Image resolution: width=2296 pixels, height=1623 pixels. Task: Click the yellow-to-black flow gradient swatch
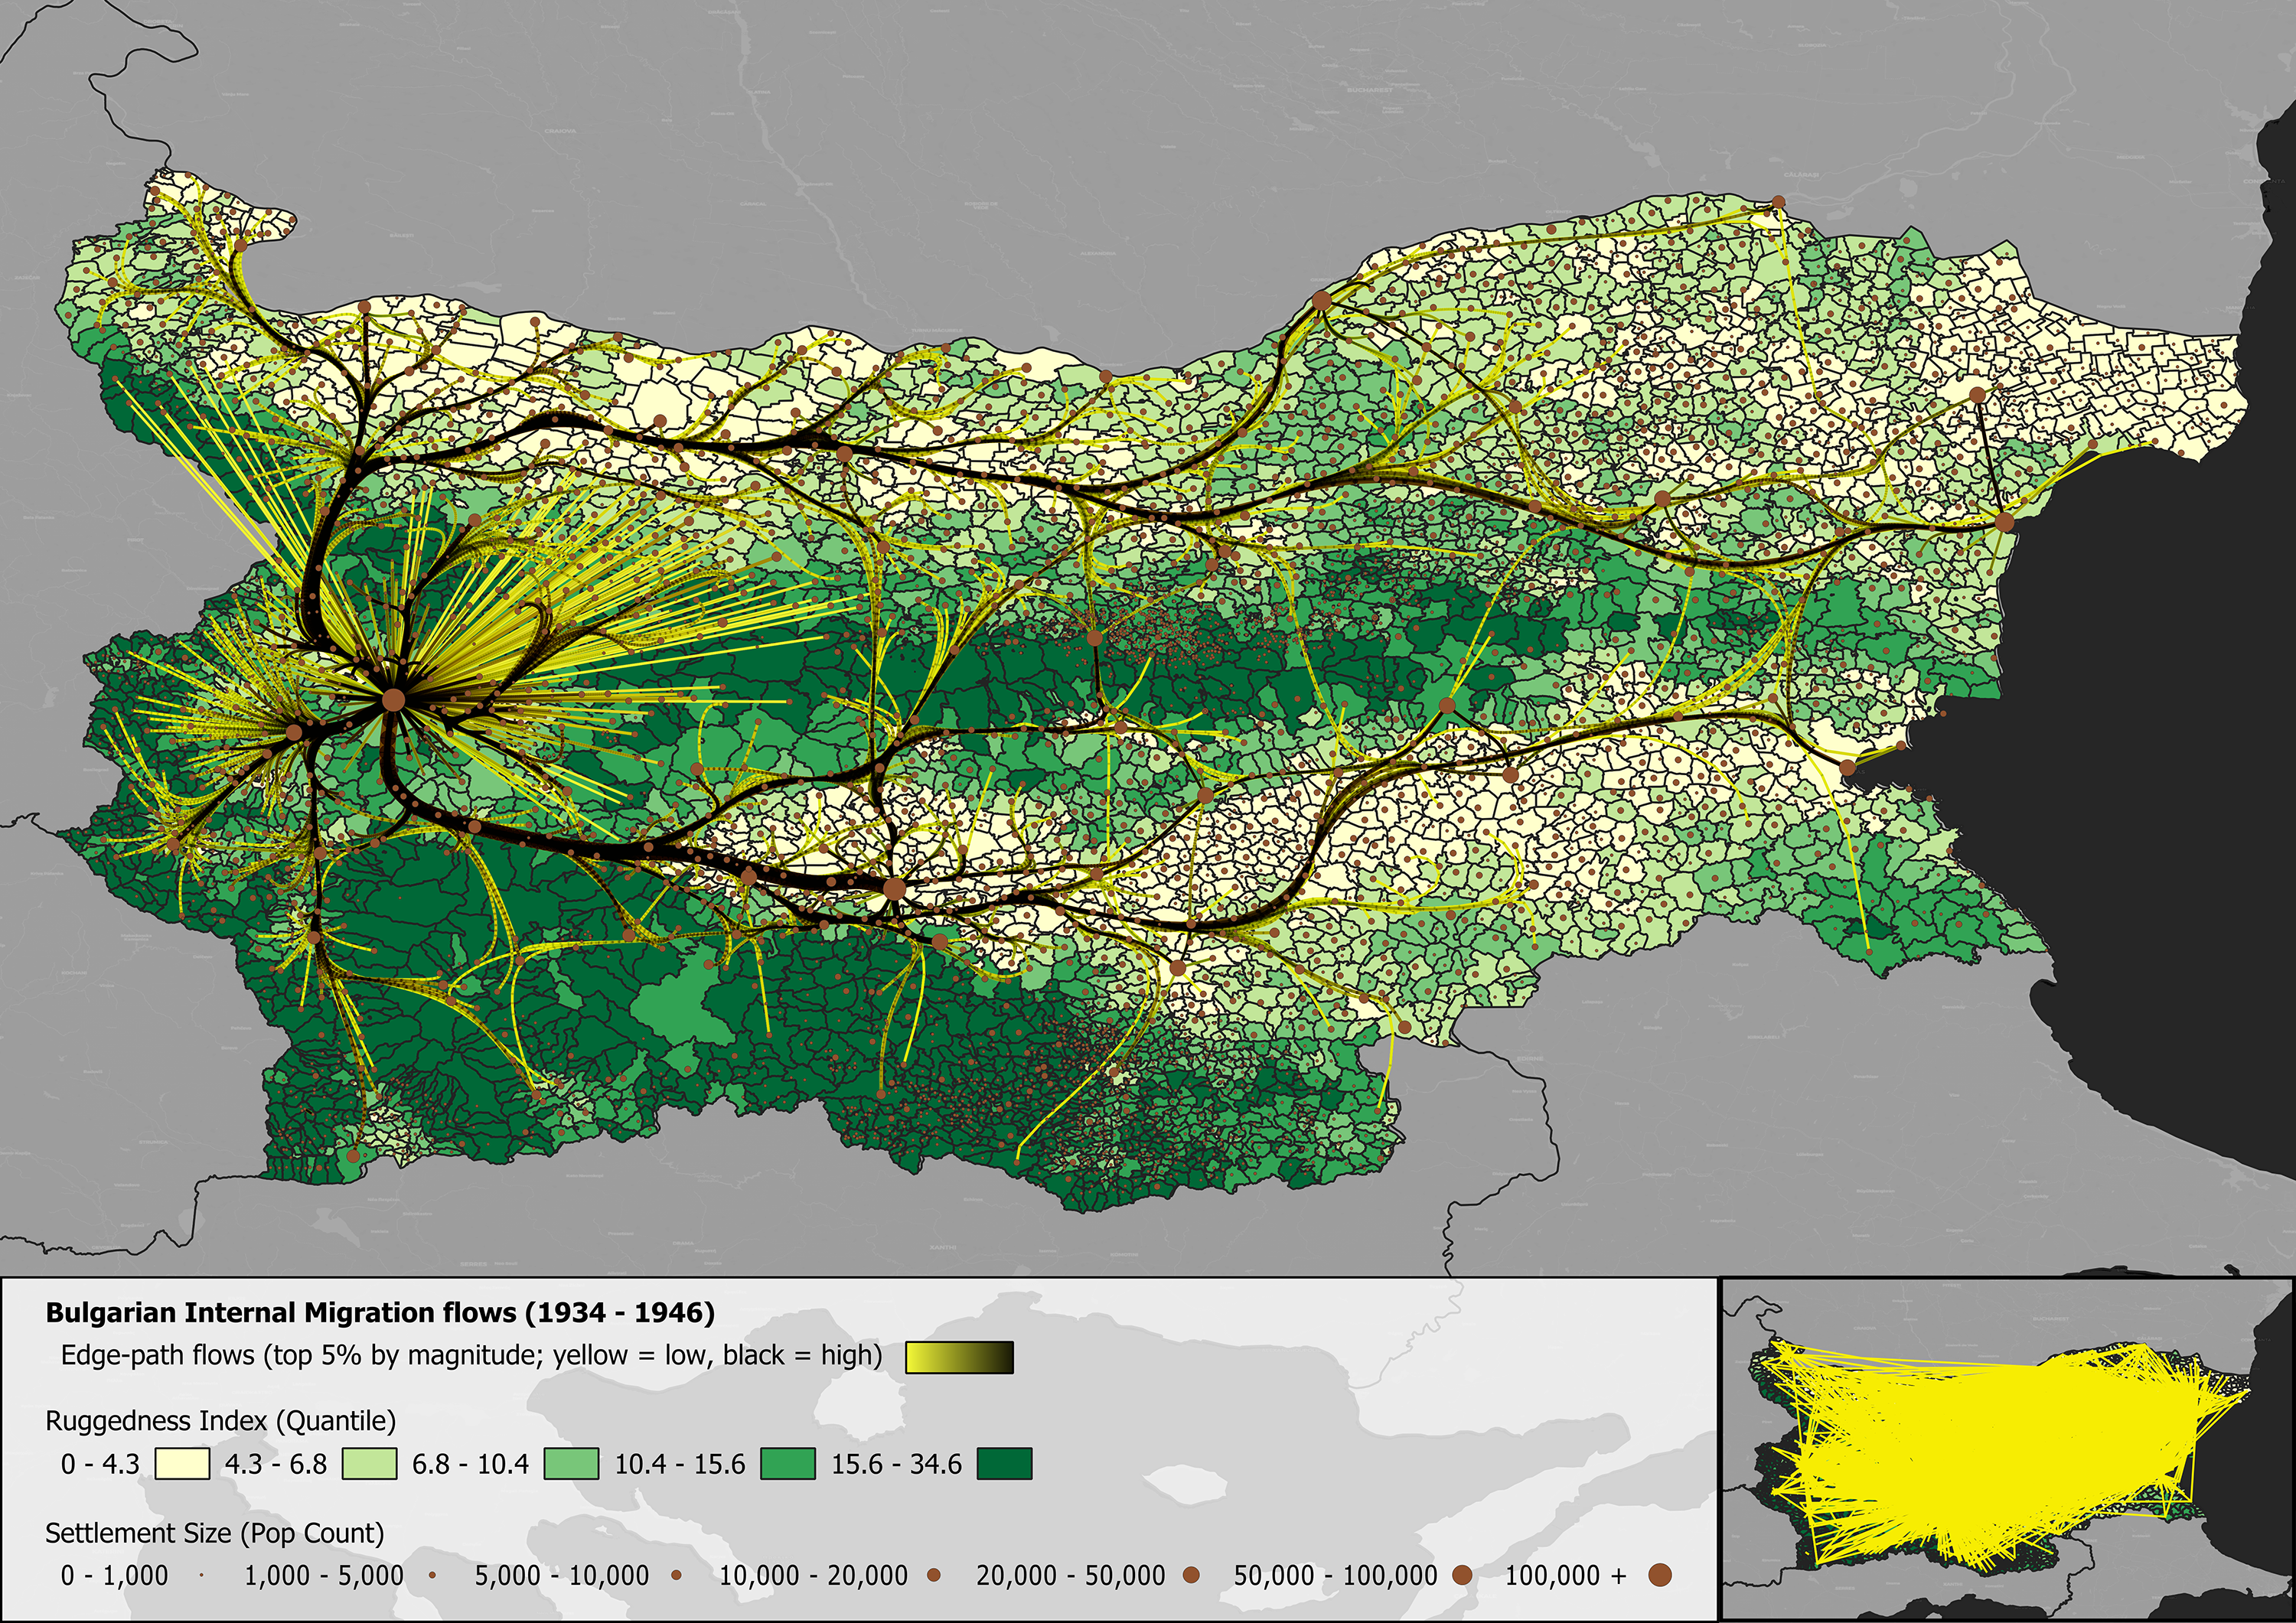click(x=959, y=1357)
